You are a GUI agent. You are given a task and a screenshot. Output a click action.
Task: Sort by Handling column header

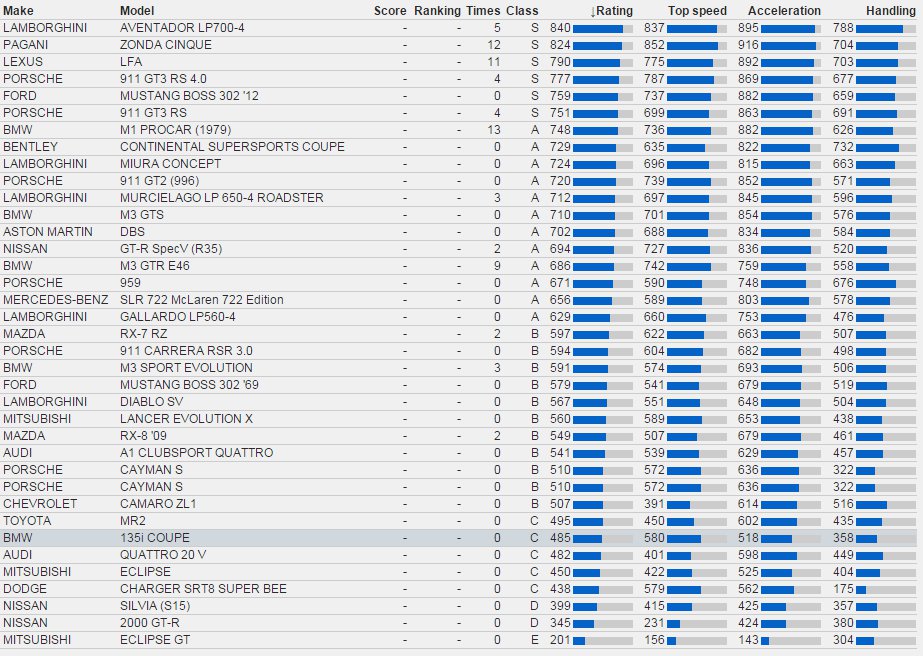coord(891,11)
